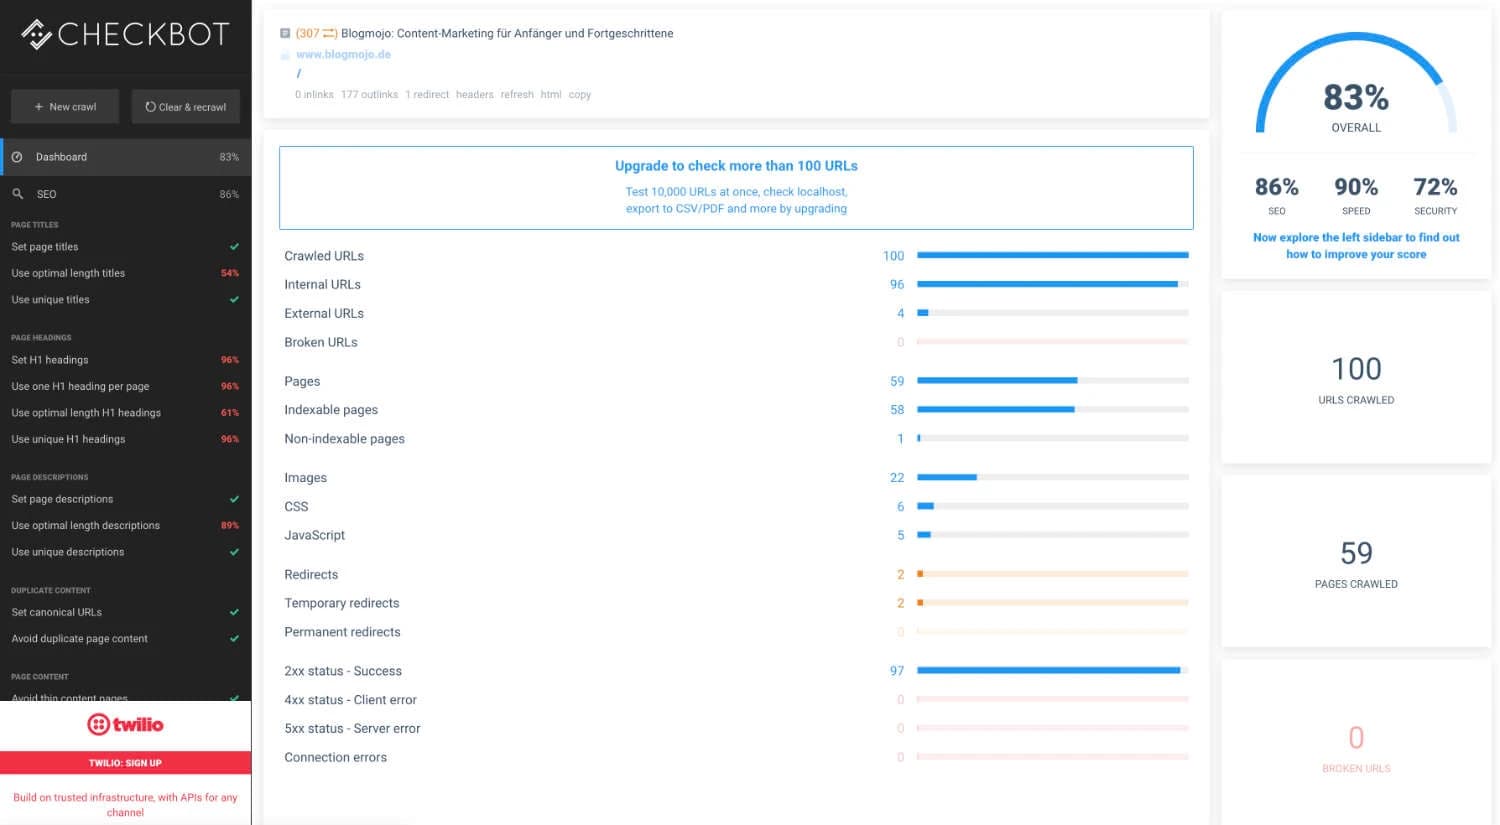Select Use optimal length descriptions rule
1500x825 pixels.
(85, 526)
